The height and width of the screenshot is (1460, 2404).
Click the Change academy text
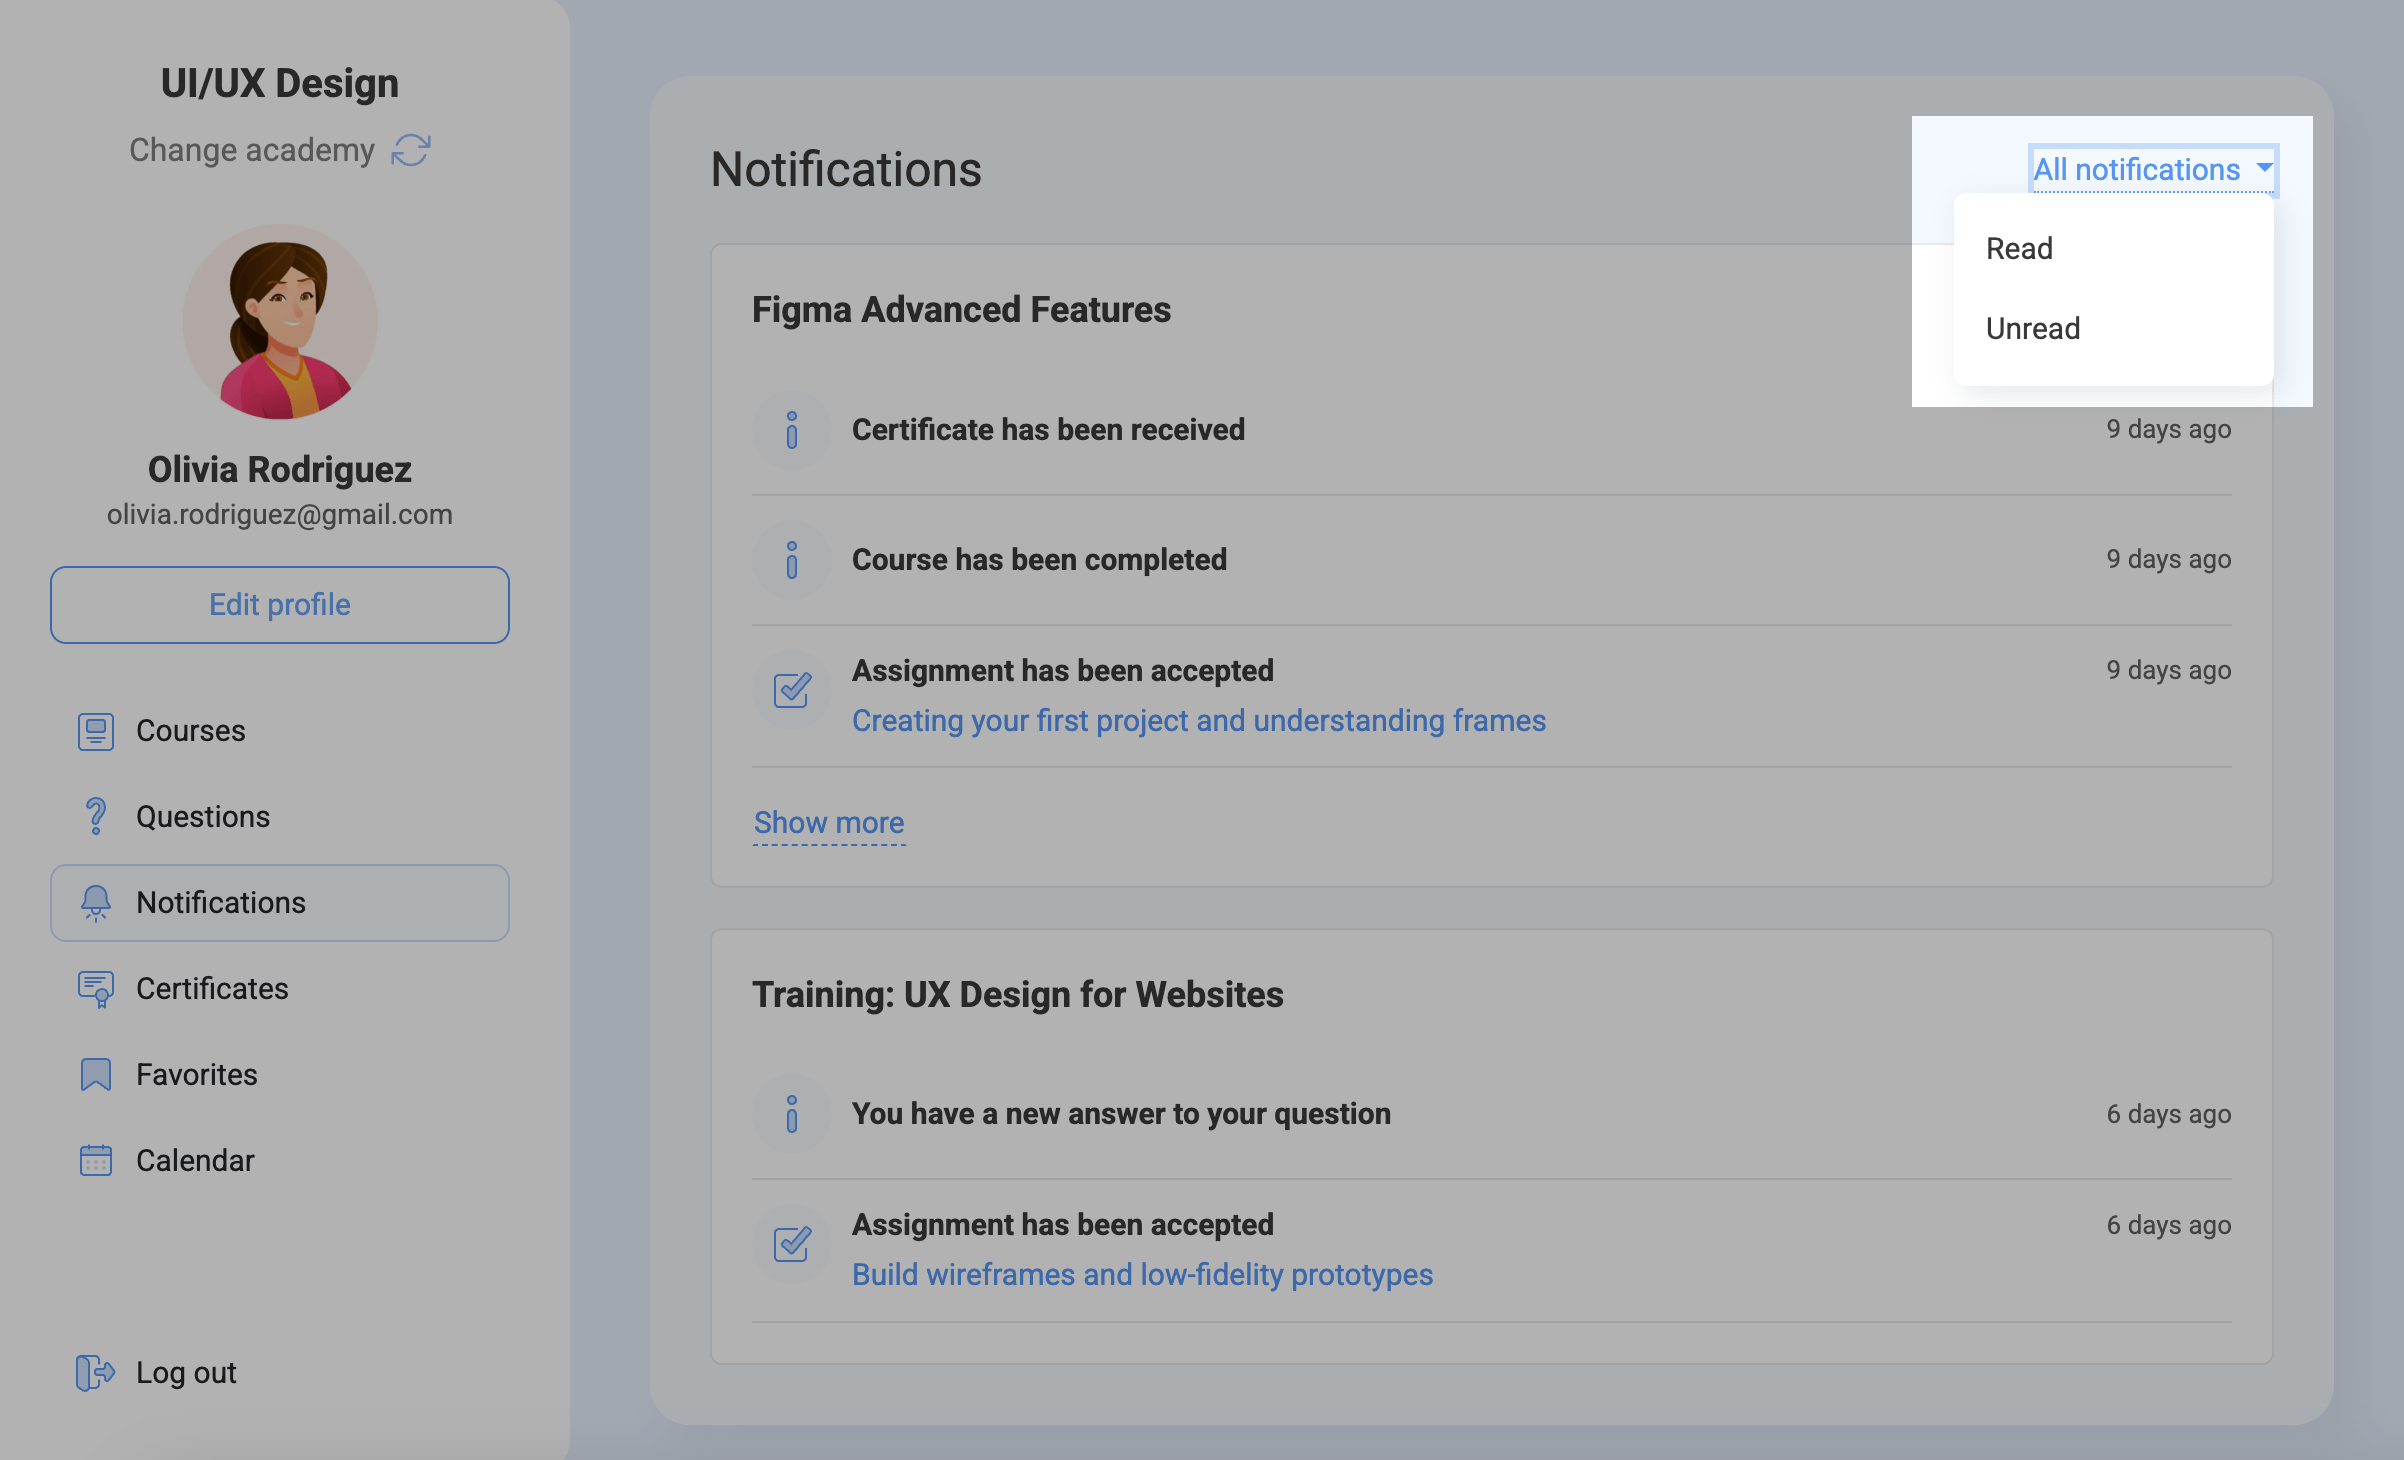pos(252,150)
